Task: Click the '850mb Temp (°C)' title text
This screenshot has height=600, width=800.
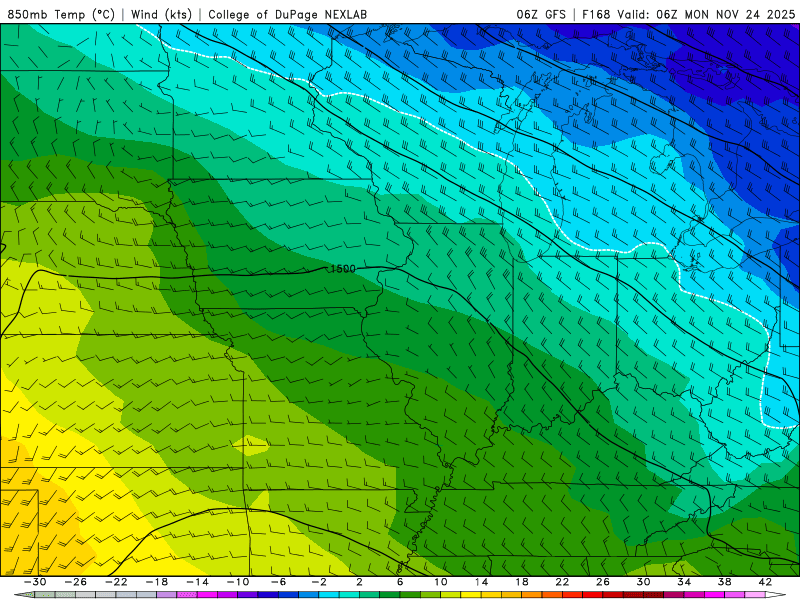Action: click(x=61, y=14)
